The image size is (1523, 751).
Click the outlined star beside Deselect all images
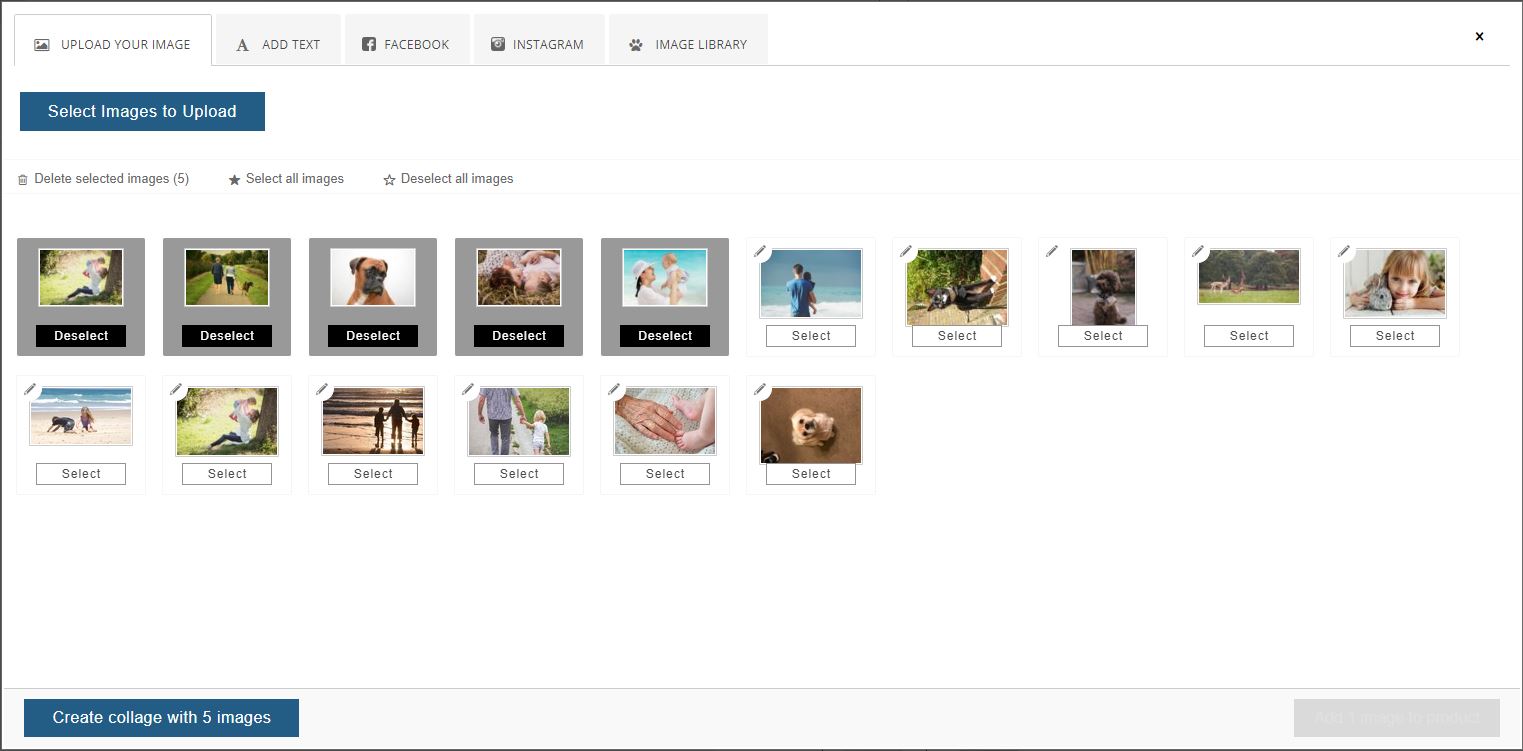389,179
